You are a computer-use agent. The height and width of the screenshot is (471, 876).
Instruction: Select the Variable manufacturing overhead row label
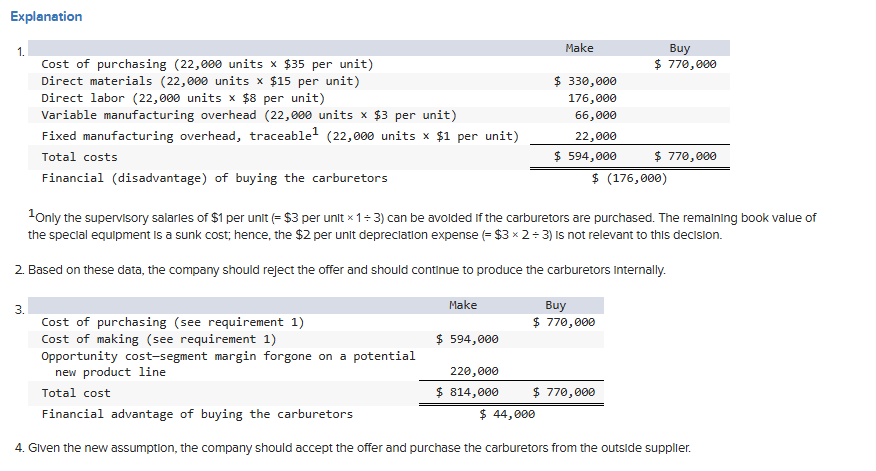[248, 115]
